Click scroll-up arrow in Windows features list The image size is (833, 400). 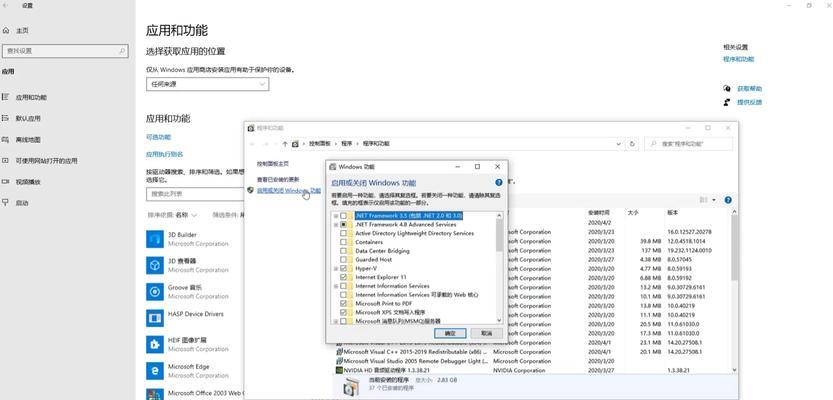[499, 216]
